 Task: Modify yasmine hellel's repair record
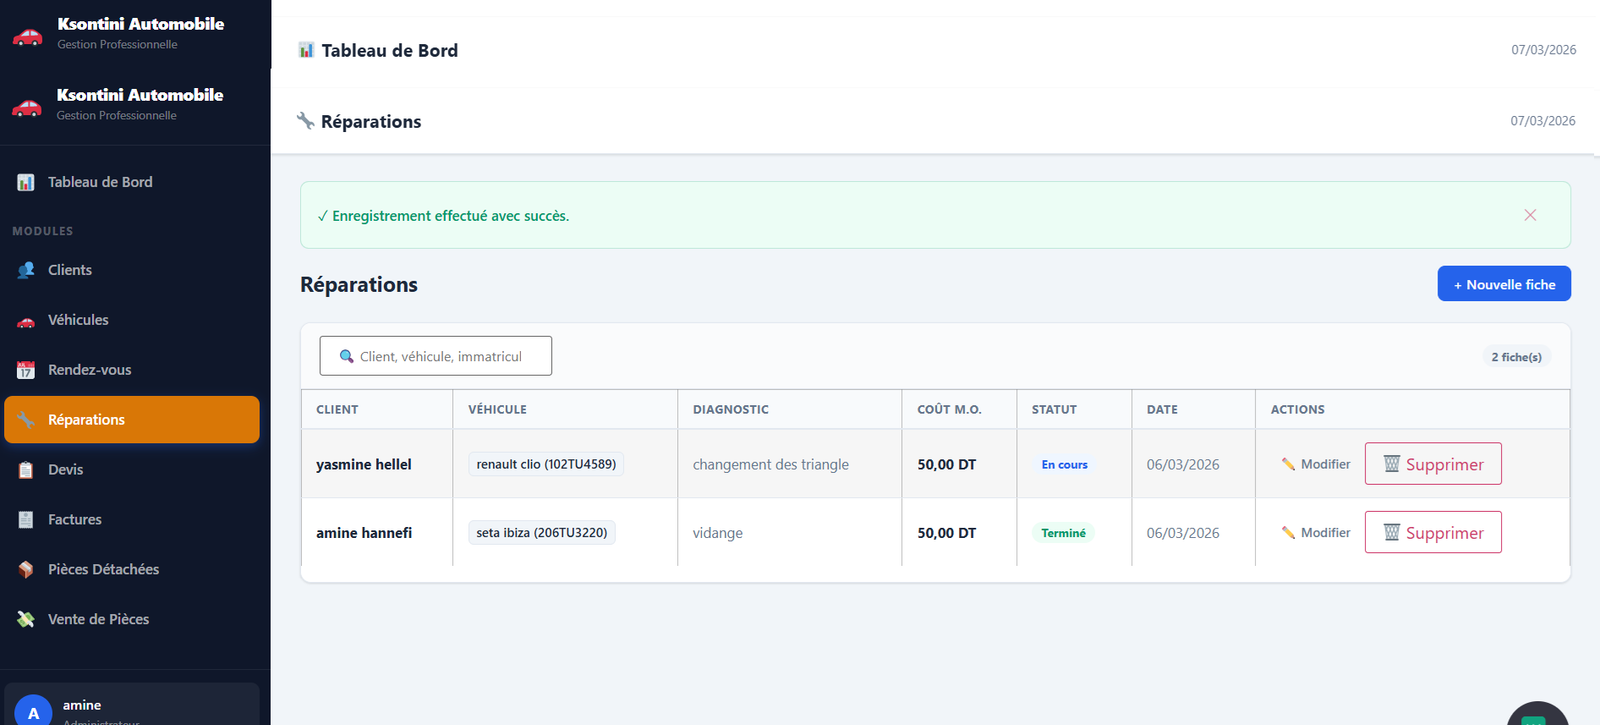pyautogui.click(x=1315, y=464)
